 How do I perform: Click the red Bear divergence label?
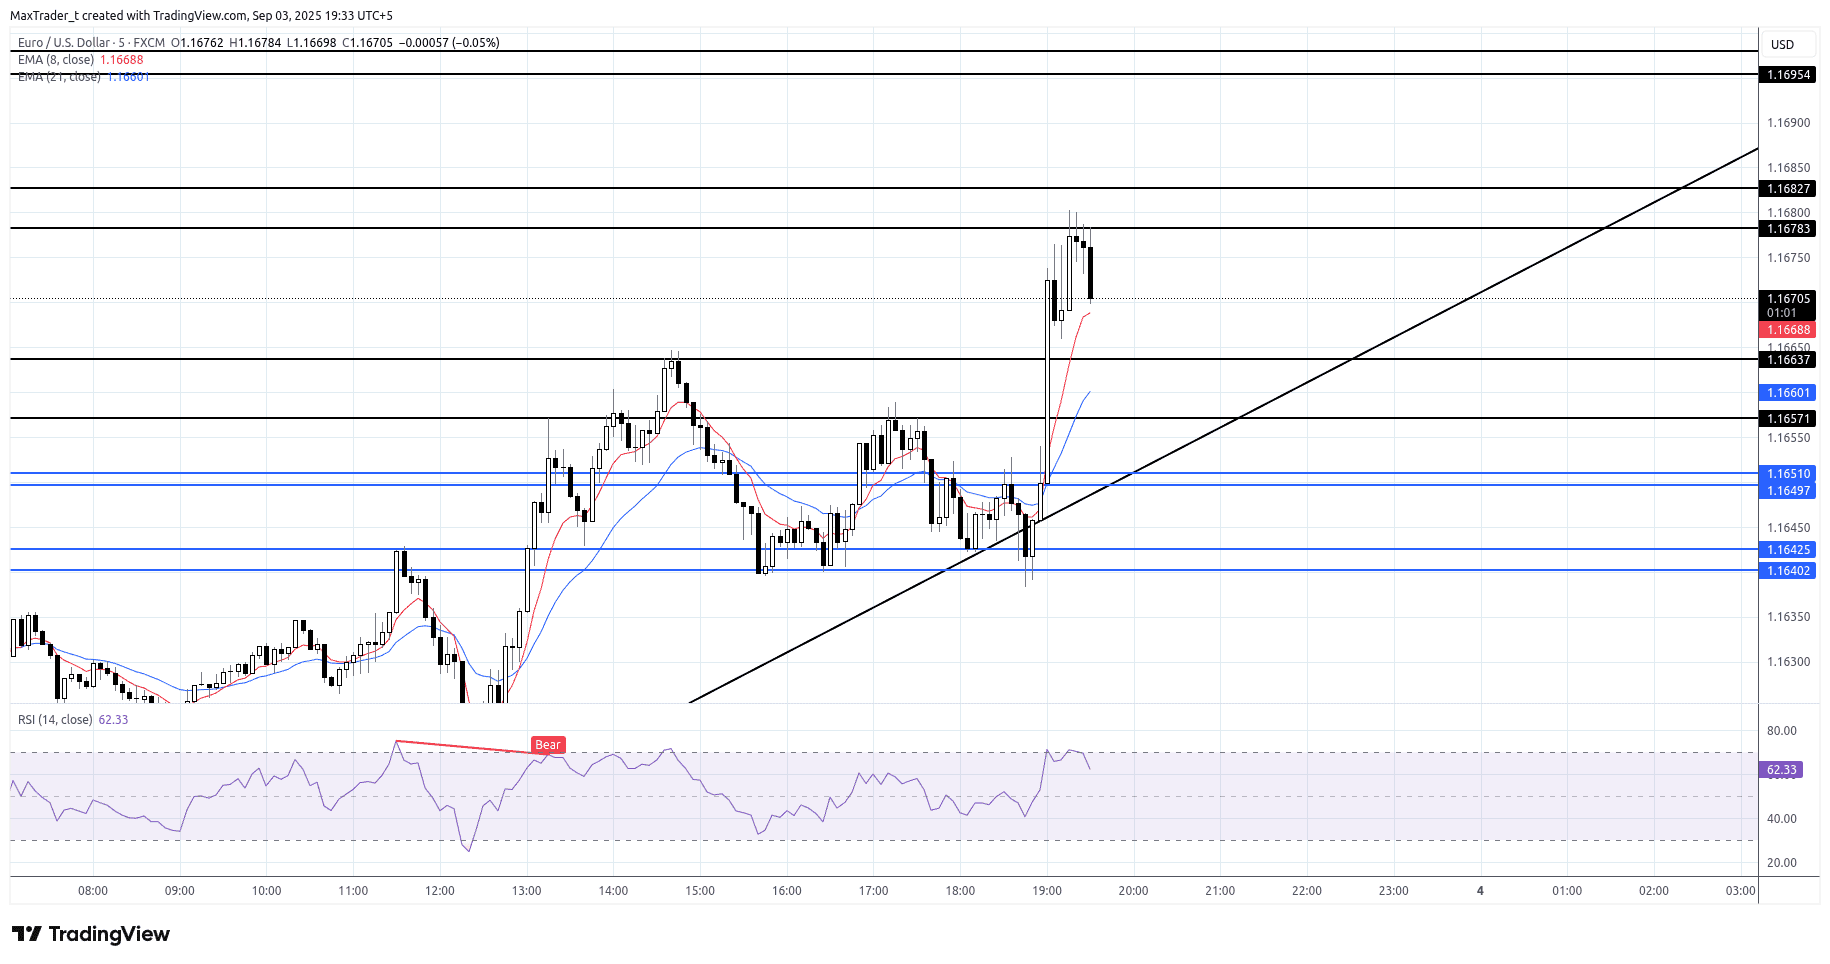pos(547,745)
